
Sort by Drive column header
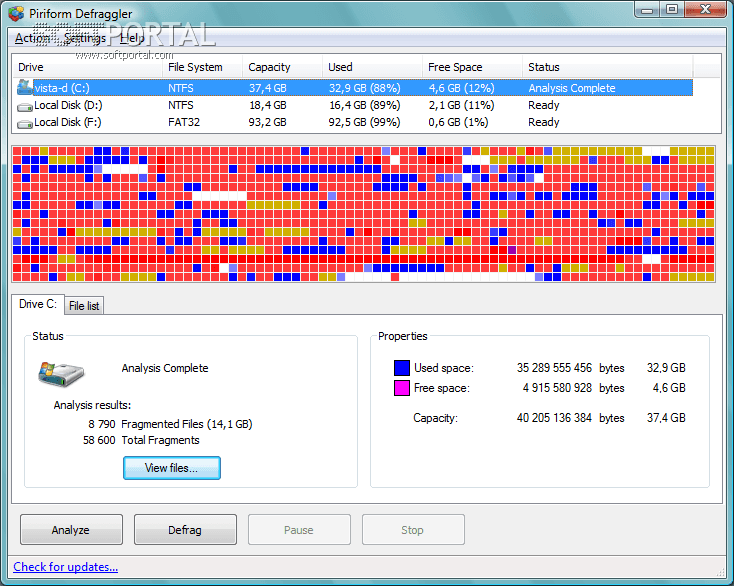[x=87, y=67]
